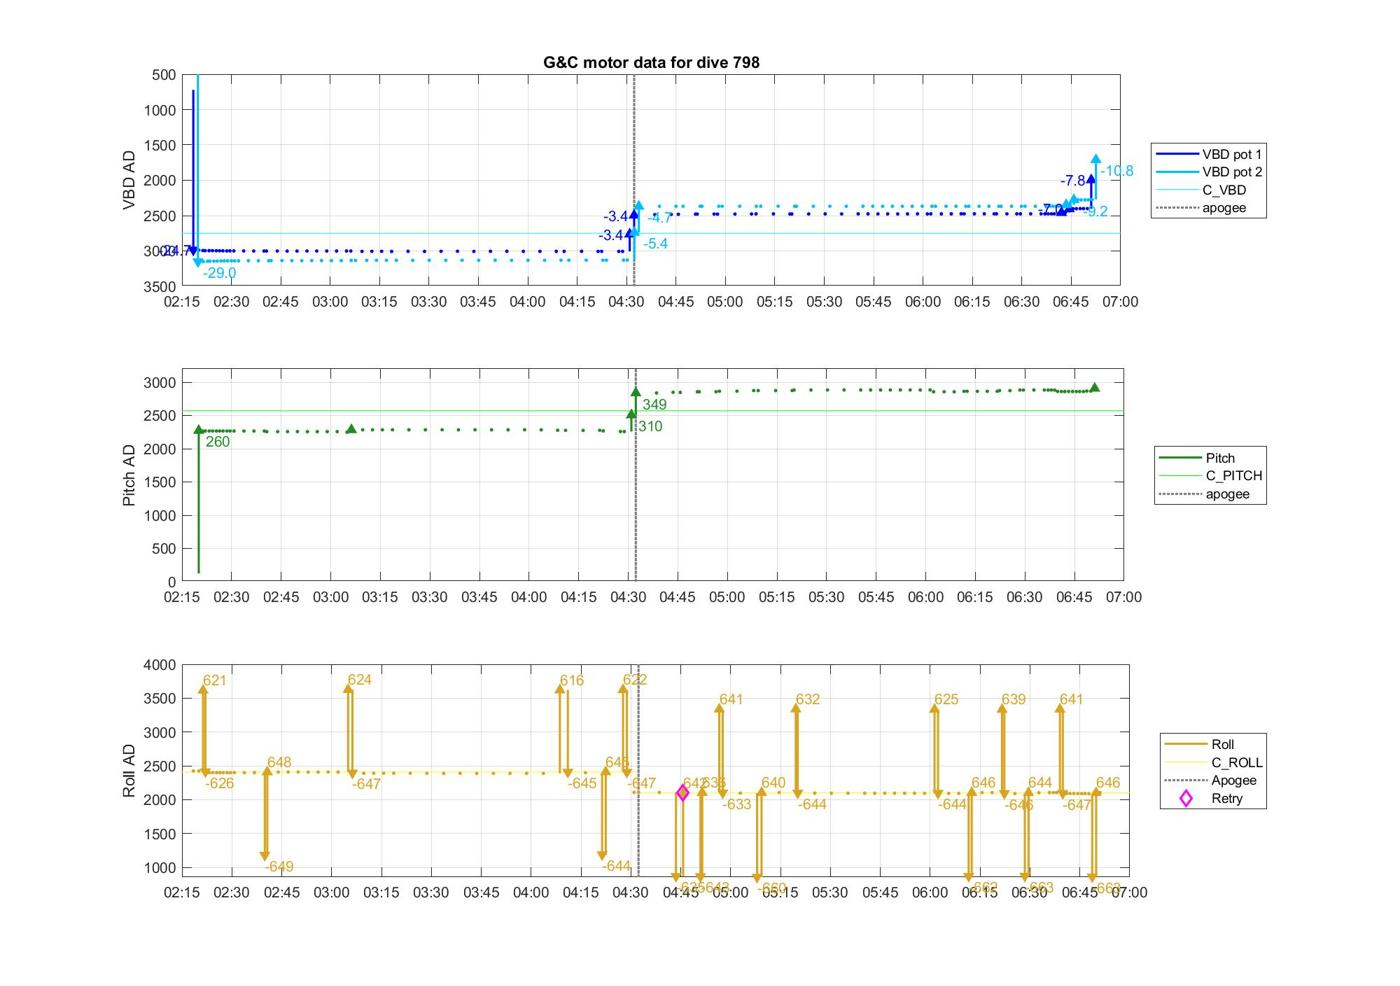Click the title 'G&C motor data for dive 798'

(x=651, y=62)
